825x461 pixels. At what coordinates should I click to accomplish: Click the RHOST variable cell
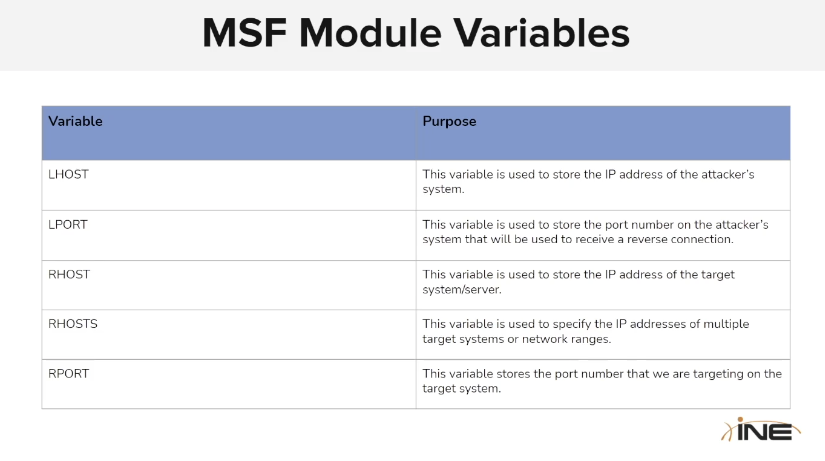click(68, 274)
